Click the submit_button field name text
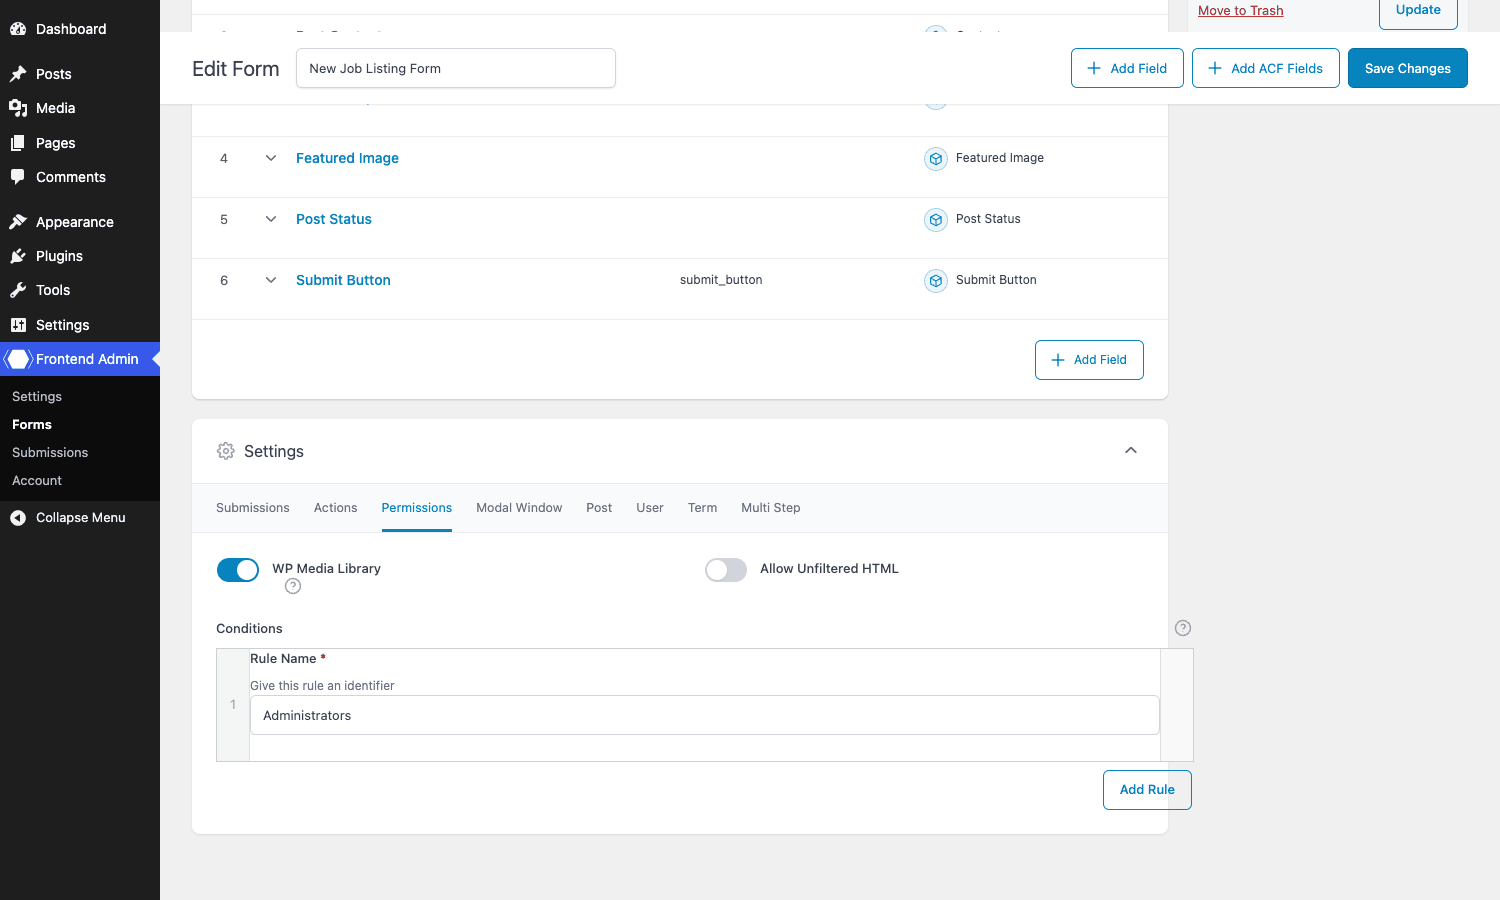 pyautogui.click(x=721, y=280)
